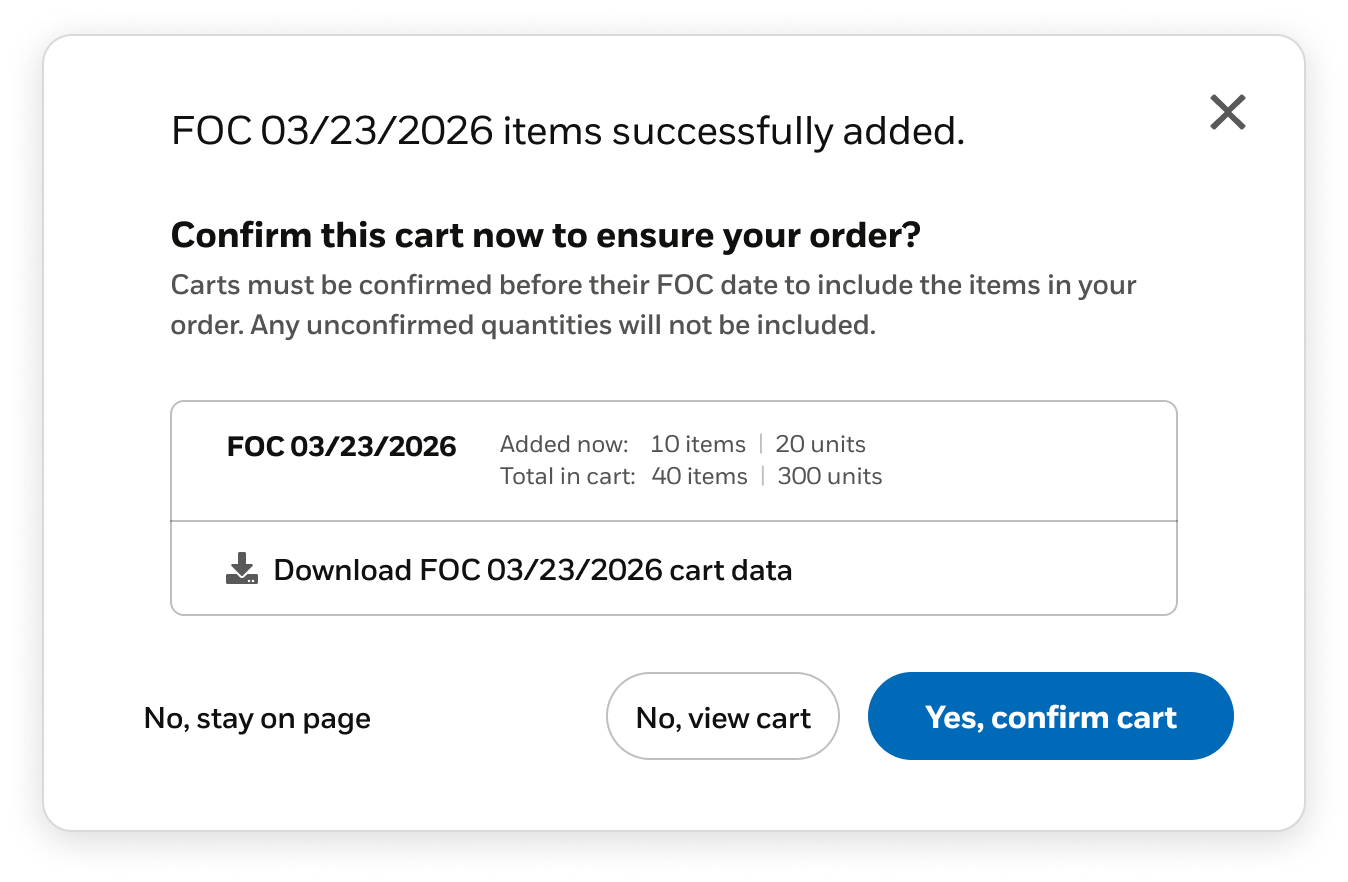
Task: Select the "40 items" total value
Action: click(x=699, y=476)
